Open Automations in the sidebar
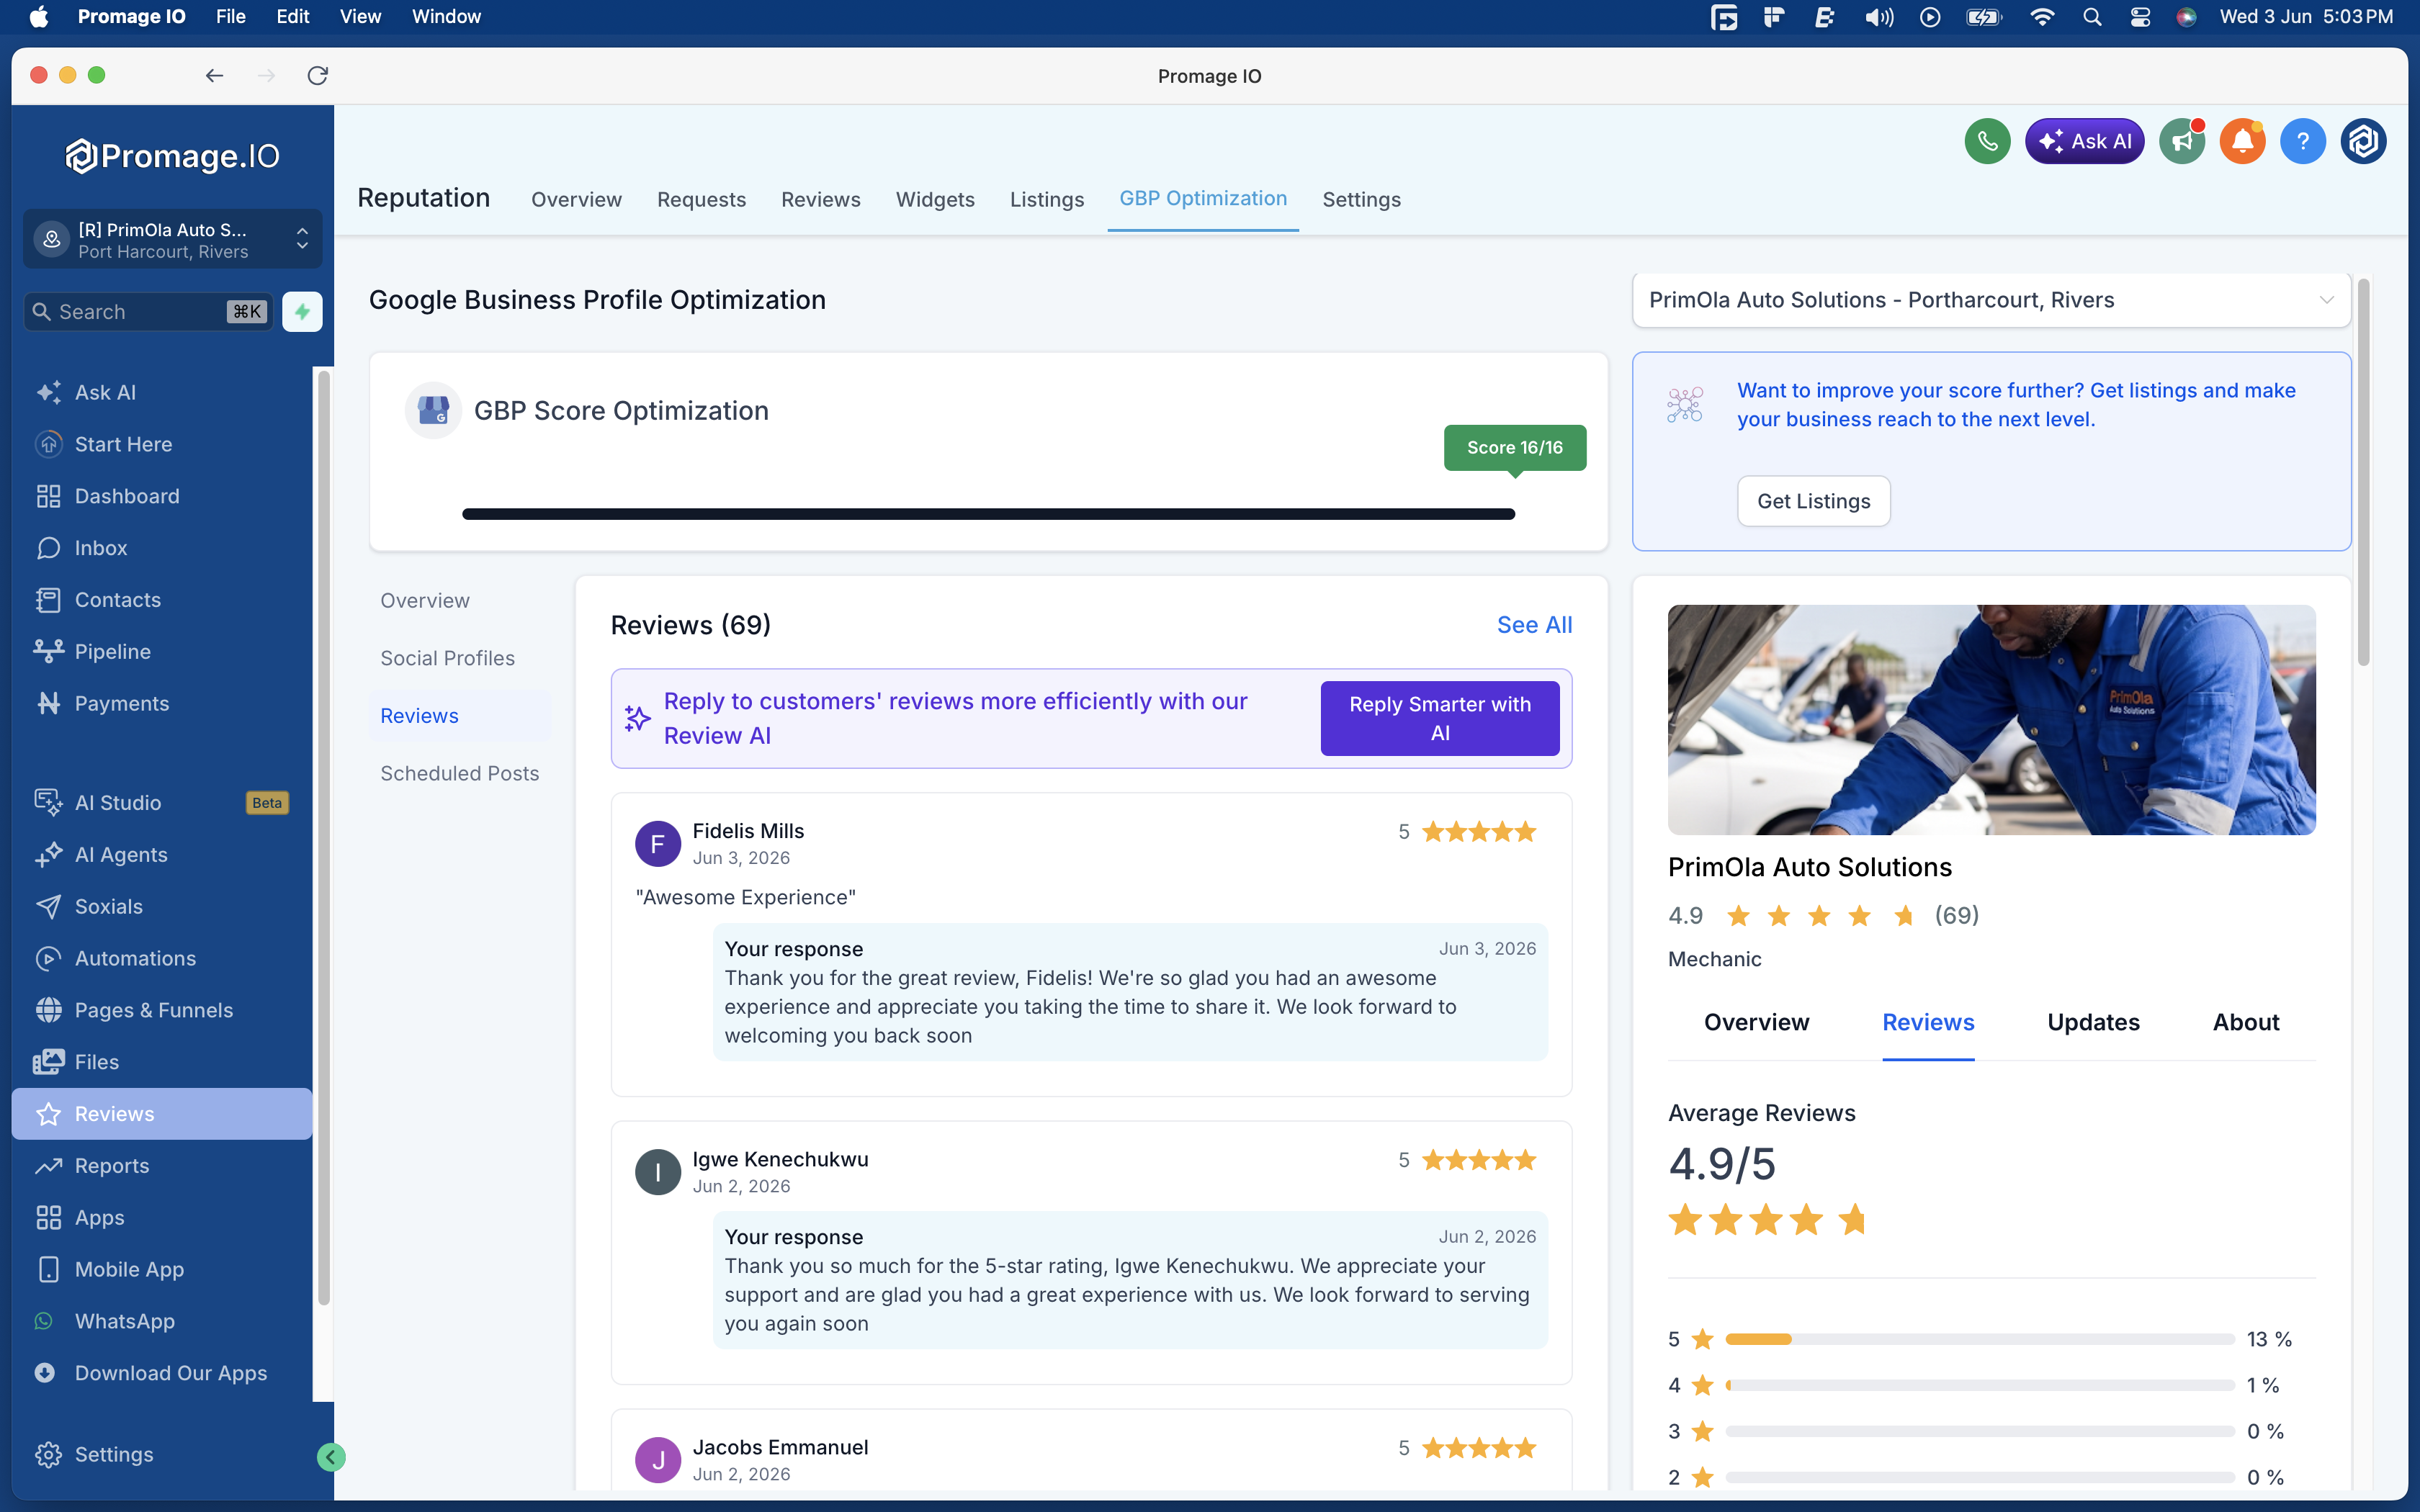This screenshot has width=2420, height=1512. tap(162, 959)
